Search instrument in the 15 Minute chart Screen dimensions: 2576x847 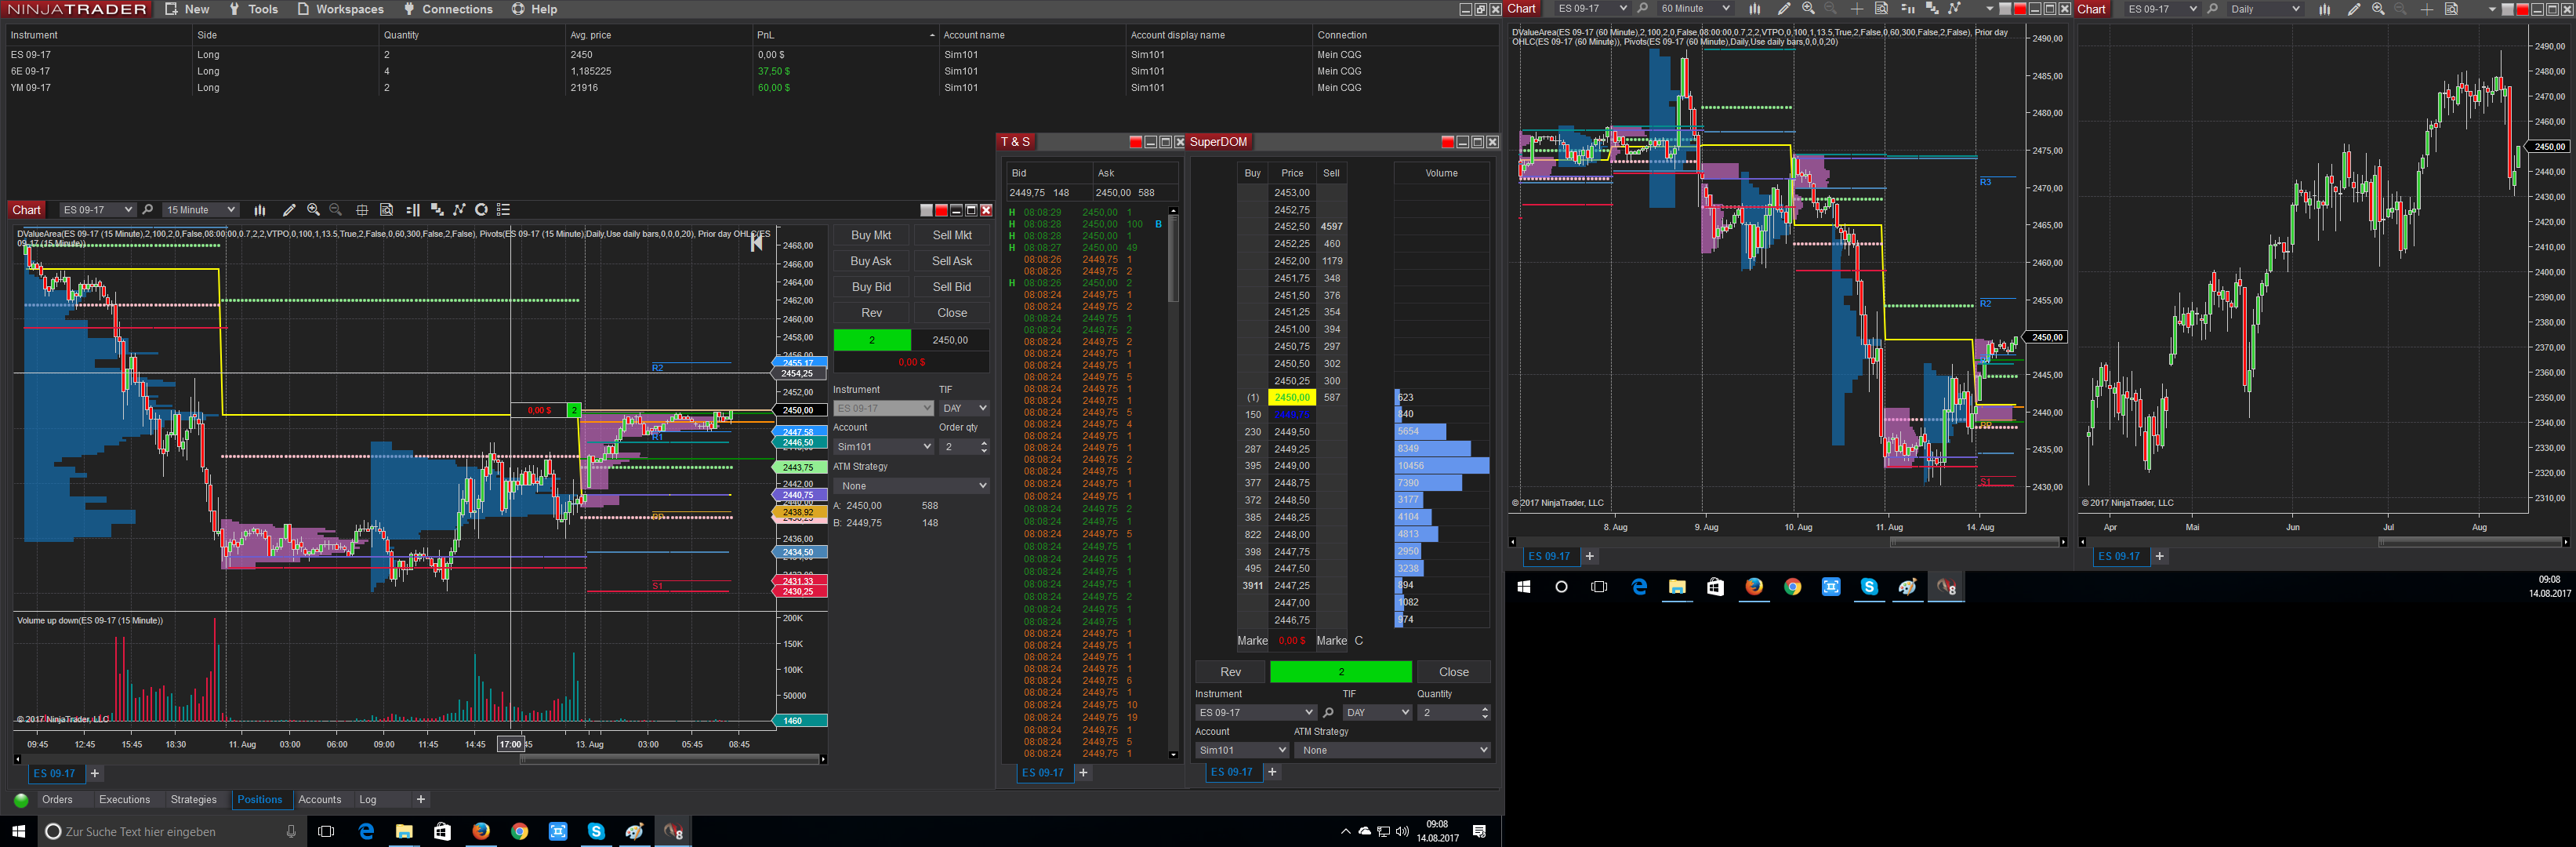point(148,210)
